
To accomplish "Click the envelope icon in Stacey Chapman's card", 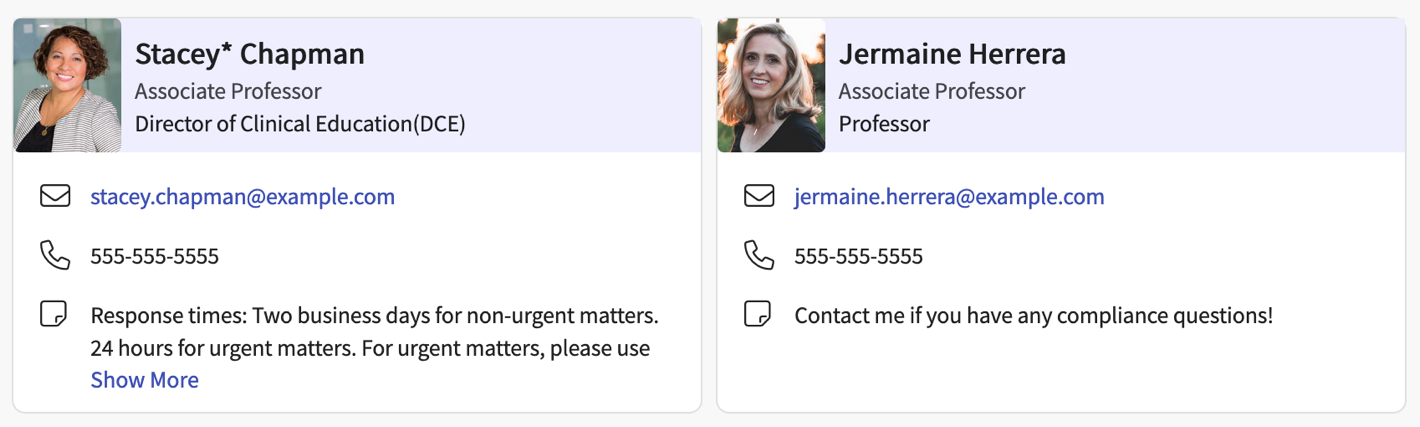I will pyautogui.click(x=55, y=196).
